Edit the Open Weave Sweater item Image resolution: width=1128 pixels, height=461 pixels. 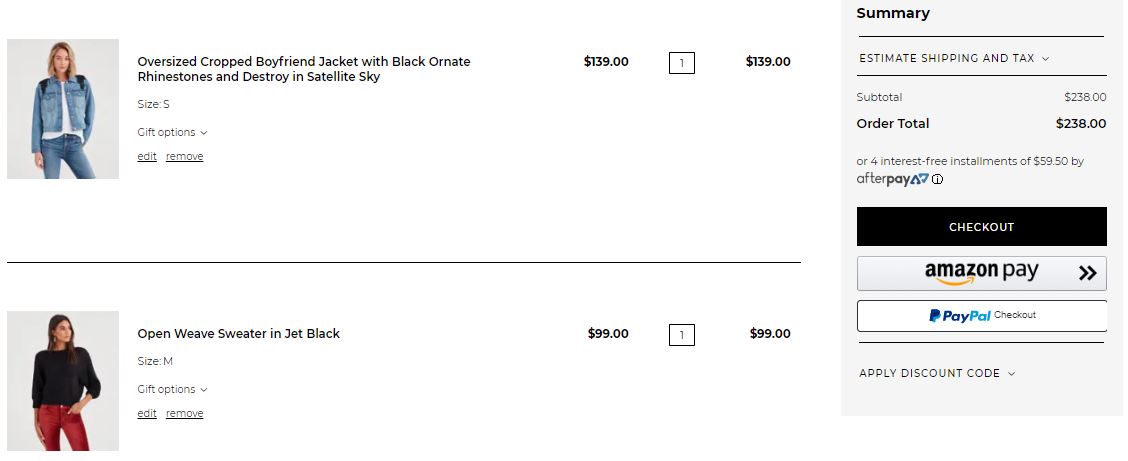(x=147, y=414)
